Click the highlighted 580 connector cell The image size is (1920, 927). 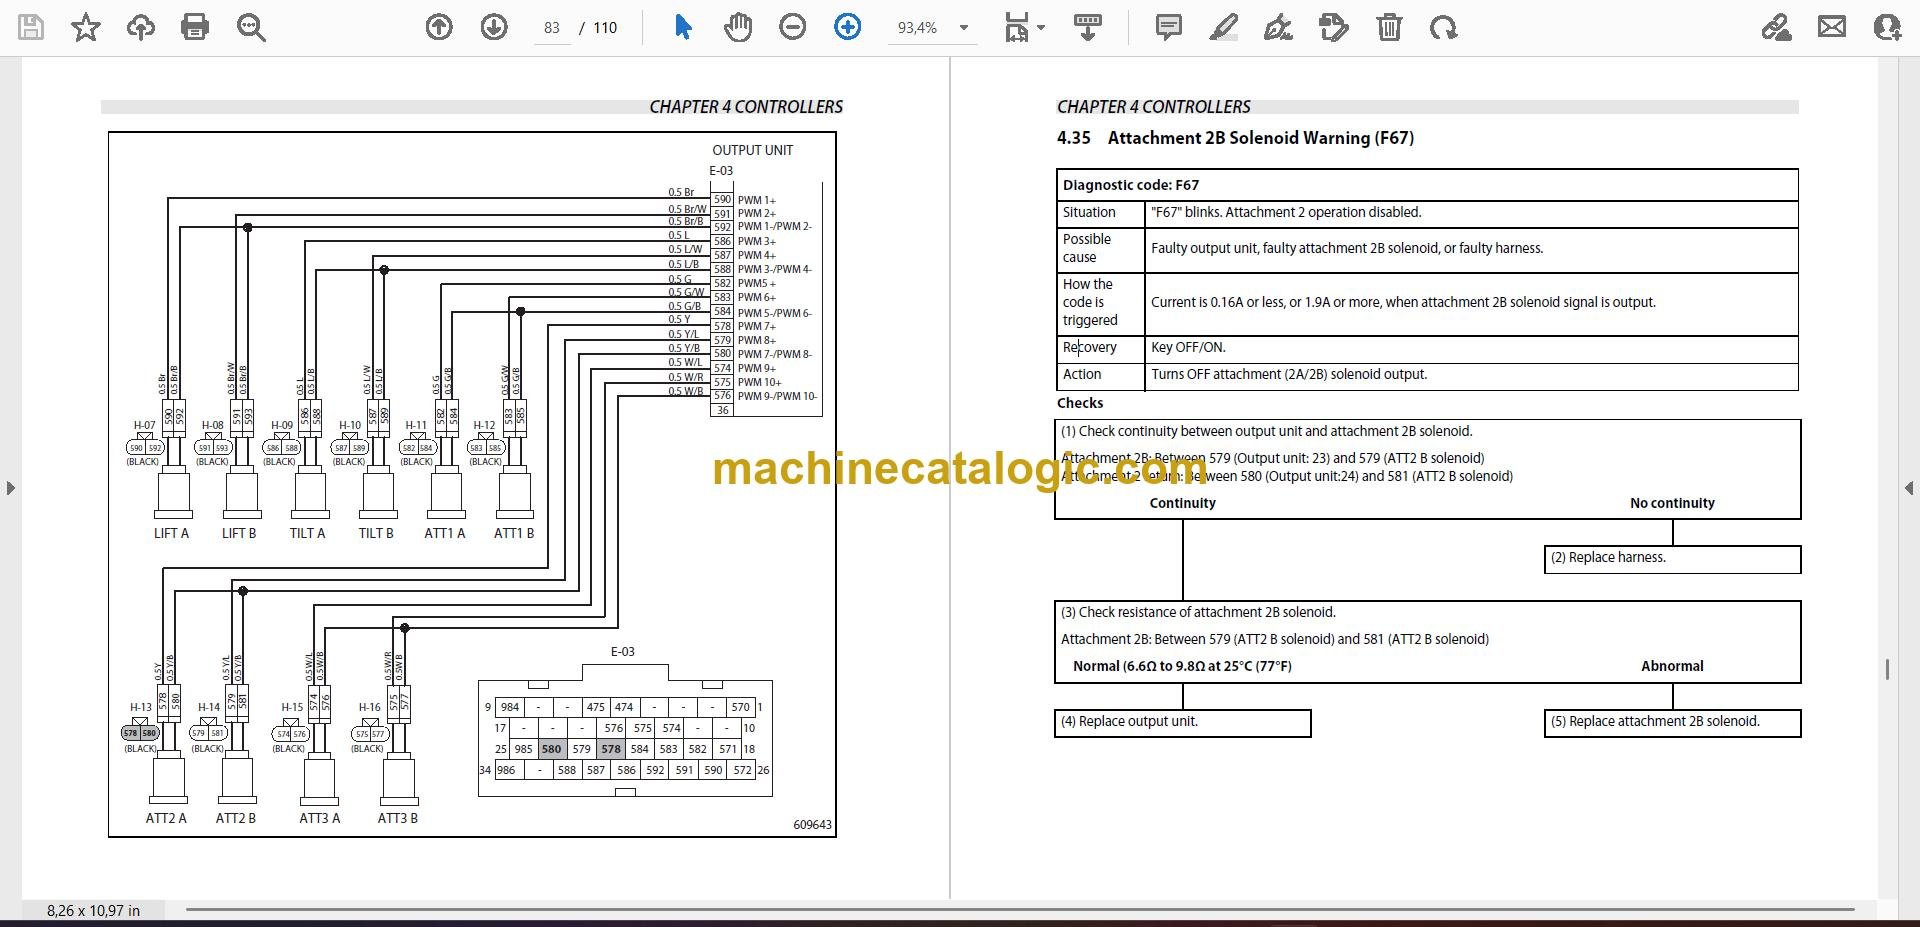pyautogui.click(x=551, y=748)
